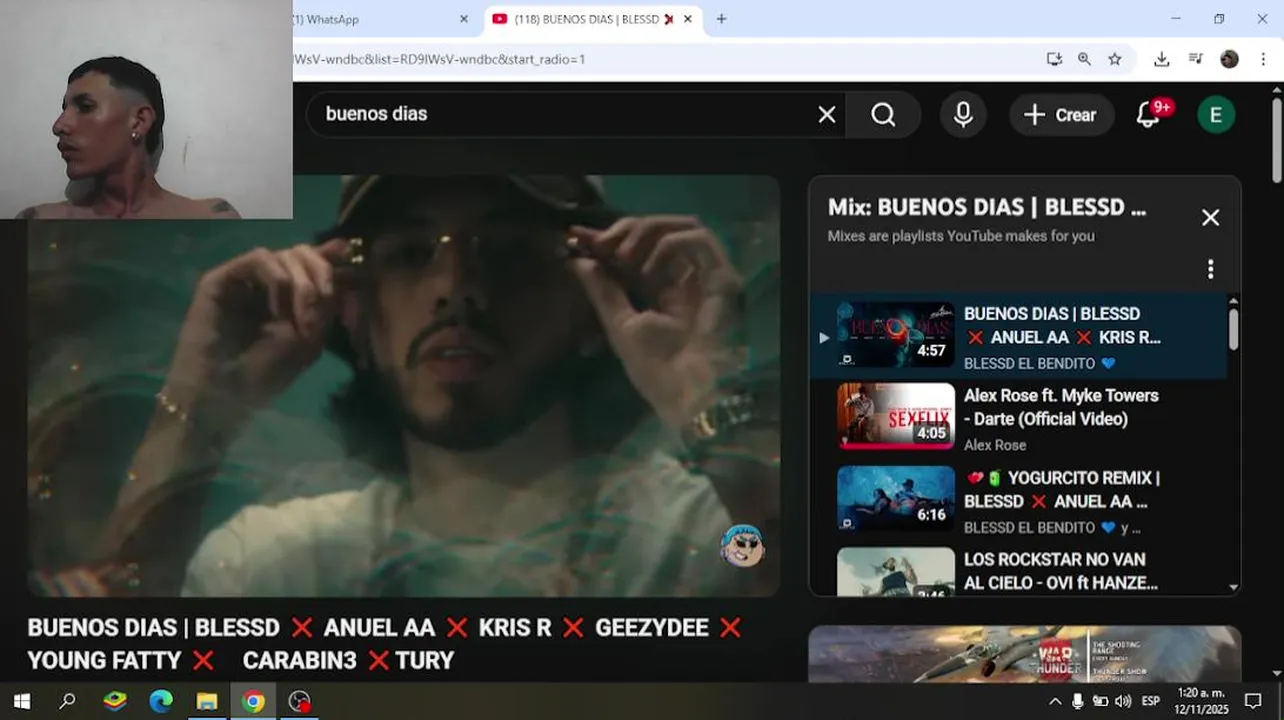Switch the ESP input language
This screenshot has height=720, width=1284.
[x=1151, y=702]
